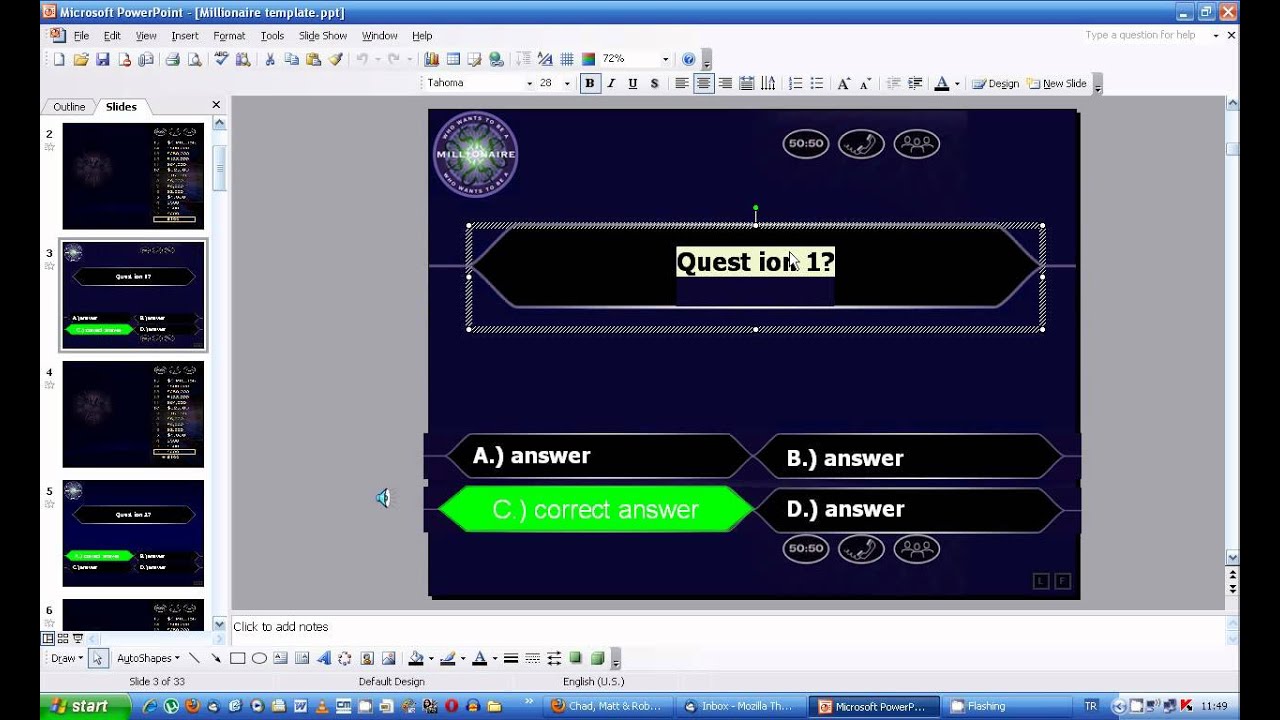Open PowerPoint Help with the question mark icon

point(688,60)
